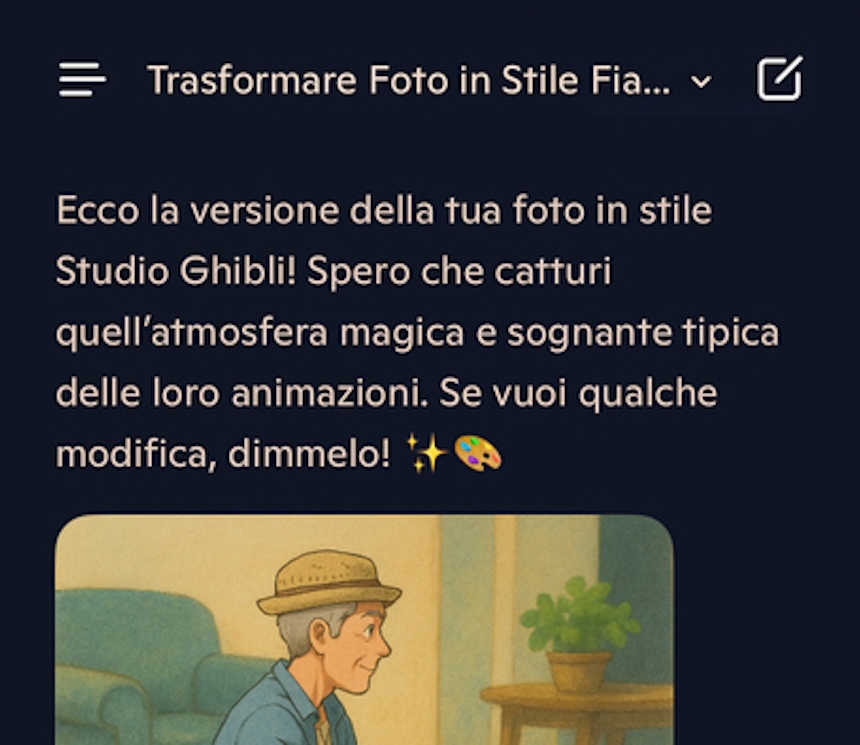Click the word 'modifica,' in the reply text

tap(137, 454)
